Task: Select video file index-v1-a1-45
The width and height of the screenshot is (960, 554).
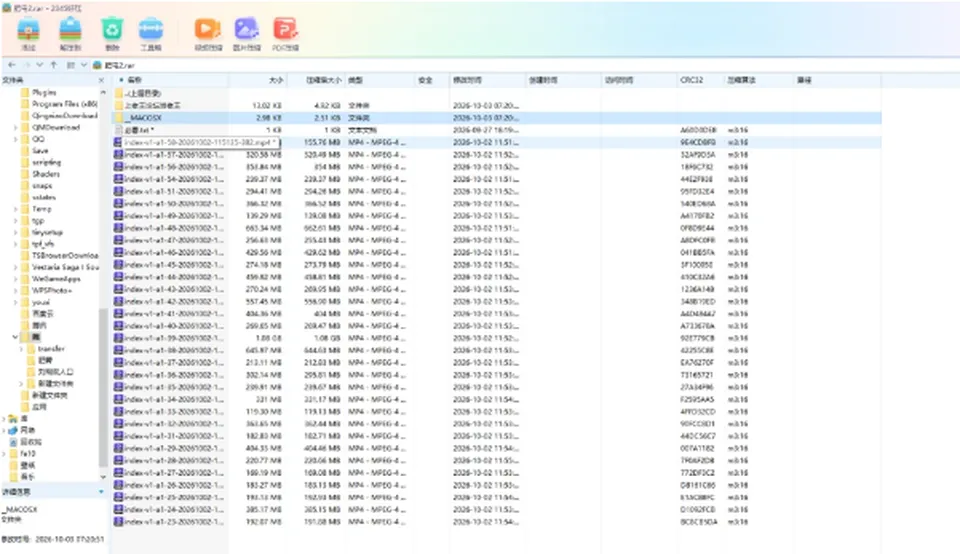Action: coord(497,264)
